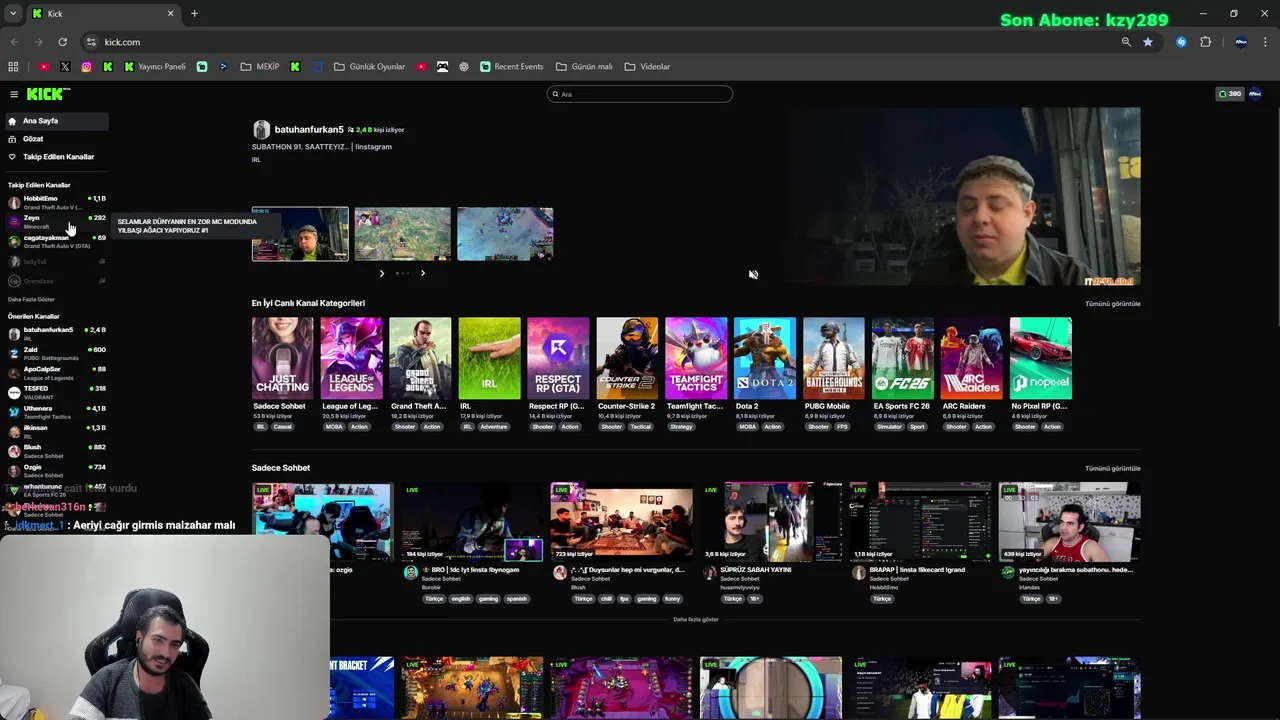Click the zoom magnifier icon in address bar
Screen dimensions: 1280x720
pos(1126,42)
